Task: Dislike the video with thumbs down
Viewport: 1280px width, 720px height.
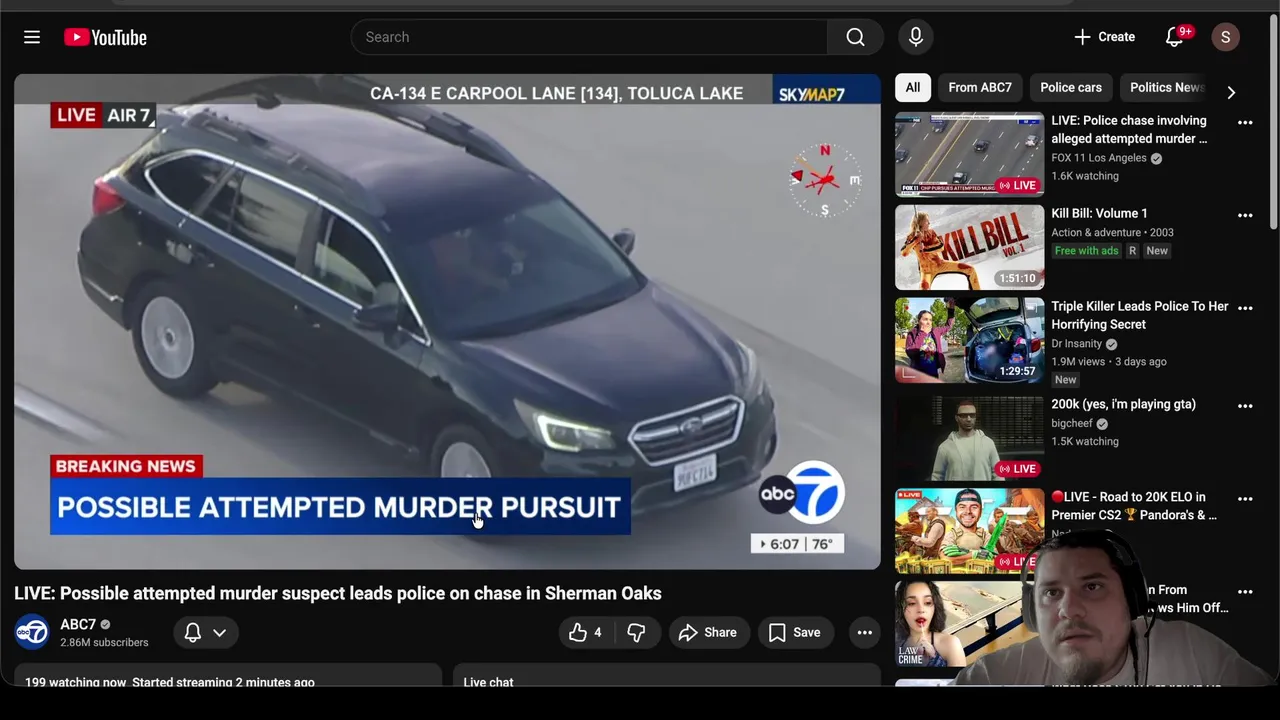Action: 636,632
